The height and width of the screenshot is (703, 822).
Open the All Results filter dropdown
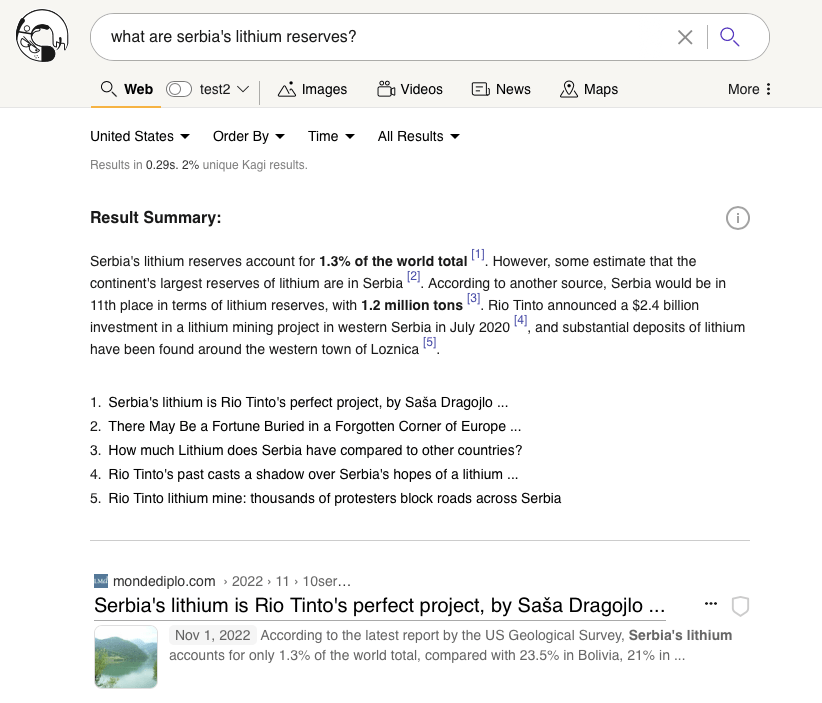418,136
